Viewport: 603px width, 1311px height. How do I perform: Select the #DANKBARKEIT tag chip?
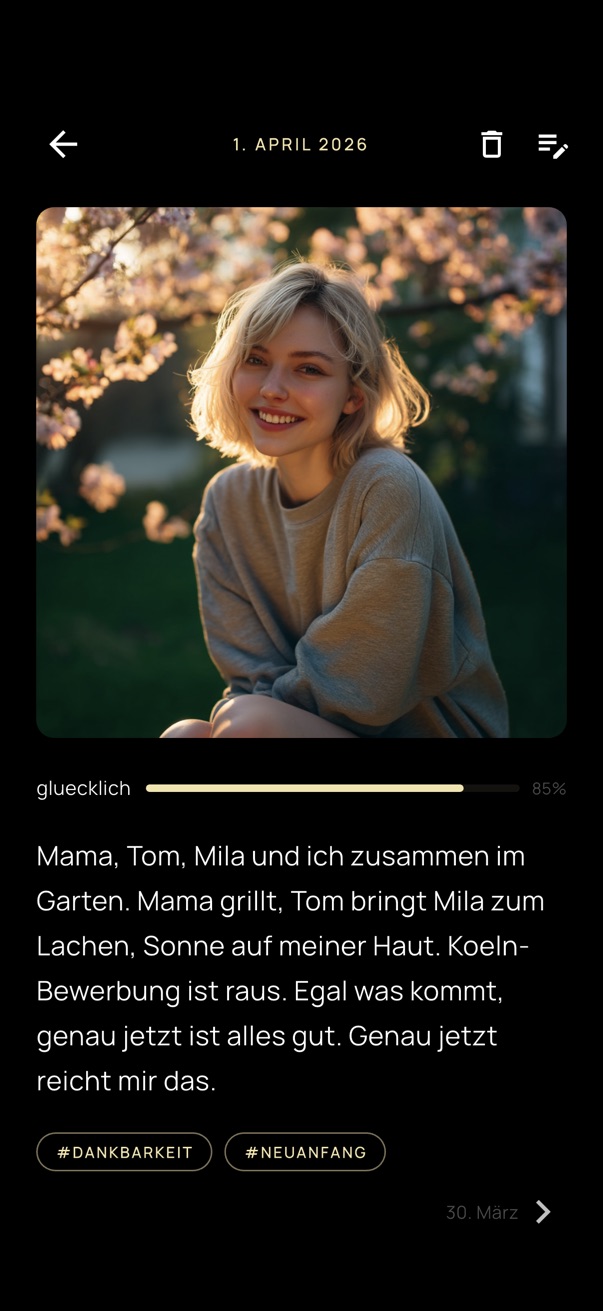(x=124, y=1152)
